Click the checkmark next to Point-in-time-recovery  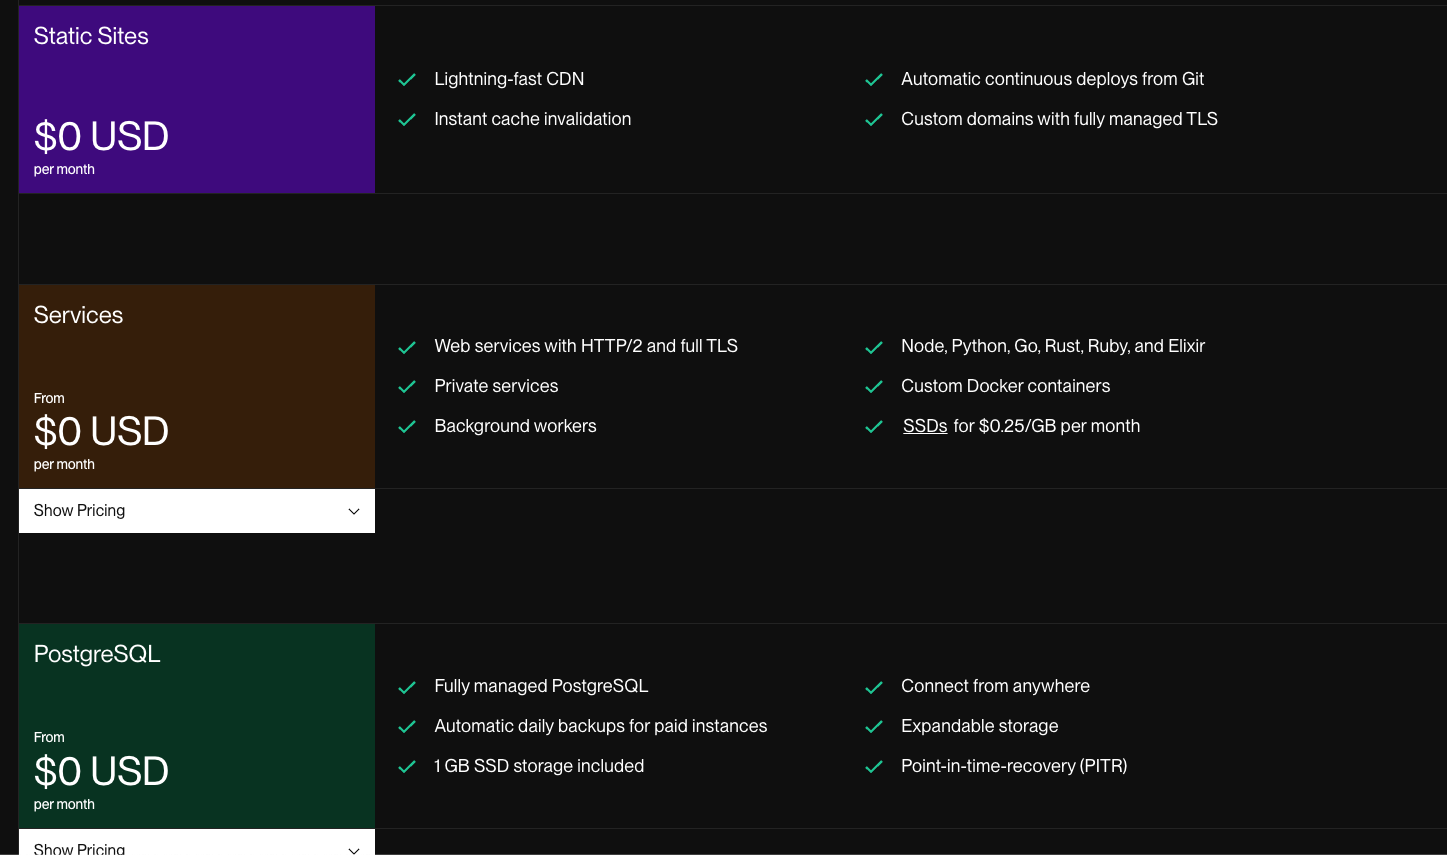(874, 767)
